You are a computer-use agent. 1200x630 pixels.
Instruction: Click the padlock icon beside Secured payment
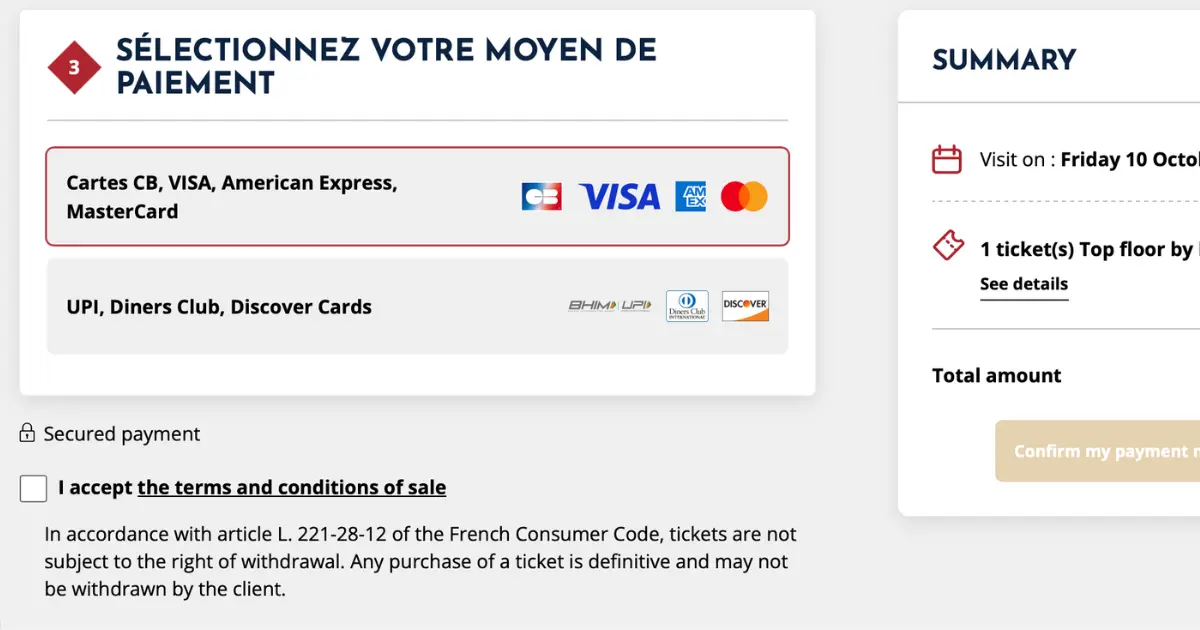click(x=28, y=433)
